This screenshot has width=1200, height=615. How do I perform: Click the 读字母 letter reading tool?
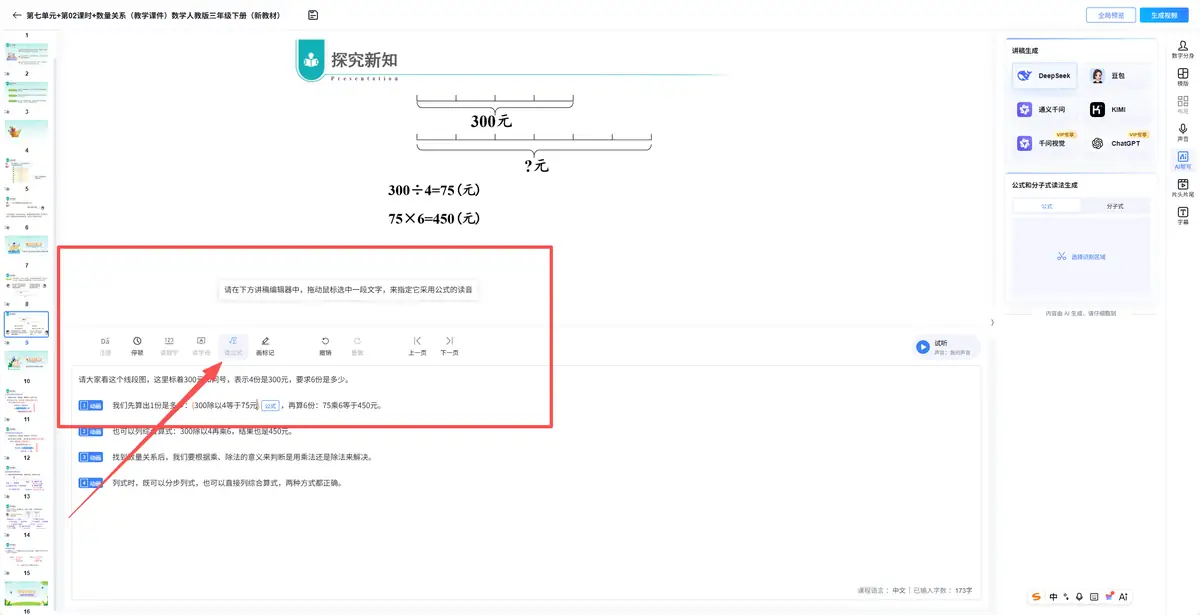(201, 346)
